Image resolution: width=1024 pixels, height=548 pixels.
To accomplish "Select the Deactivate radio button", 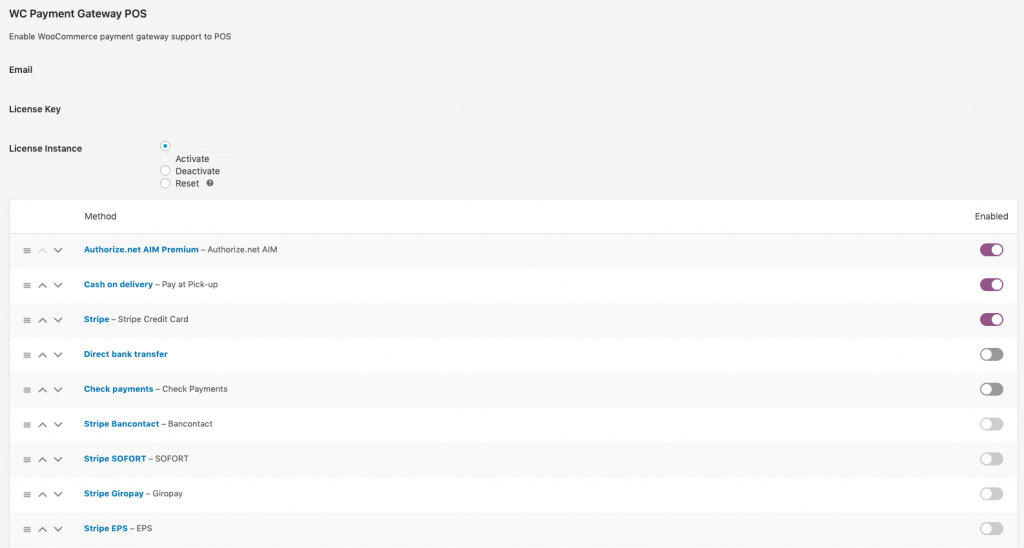I will click(x=166, y=171).
